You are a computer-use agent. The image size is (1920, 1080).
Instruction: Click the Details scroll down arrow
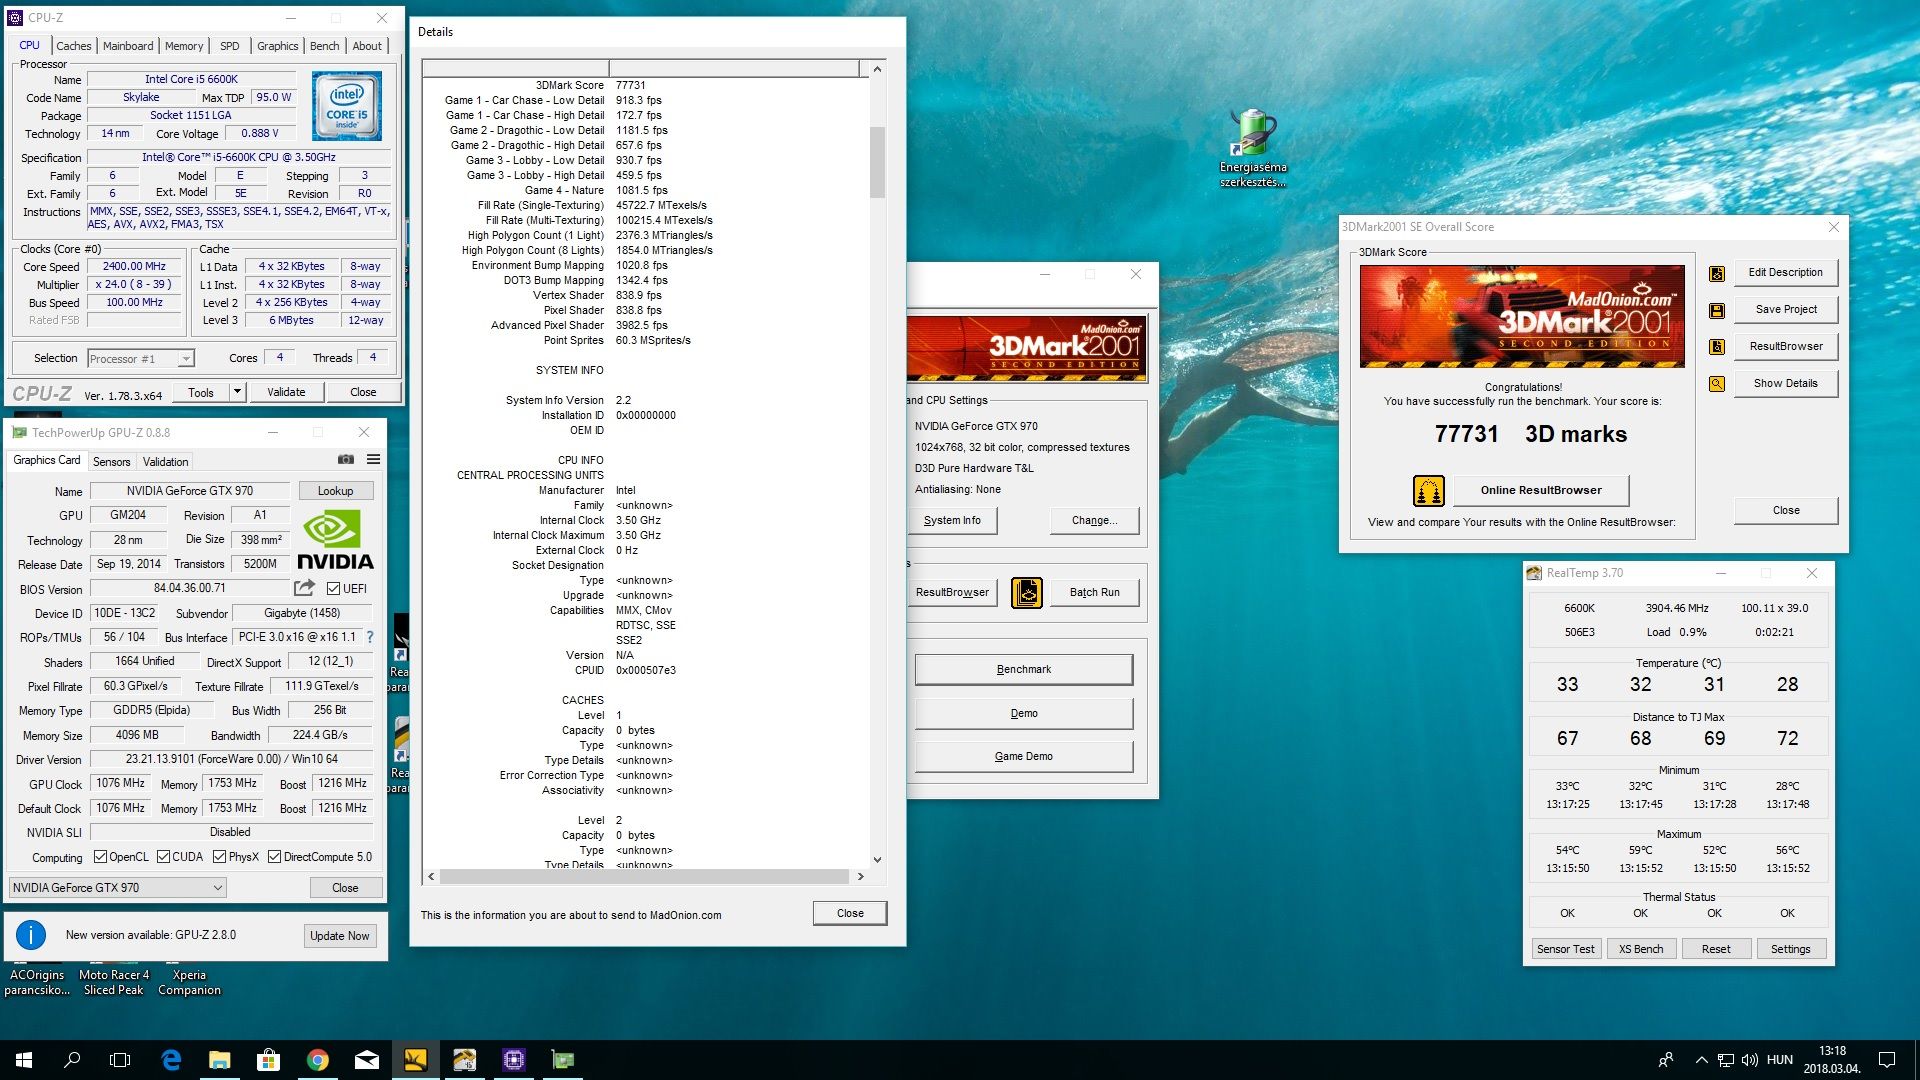pyautogui.click(x=877, y=860)
